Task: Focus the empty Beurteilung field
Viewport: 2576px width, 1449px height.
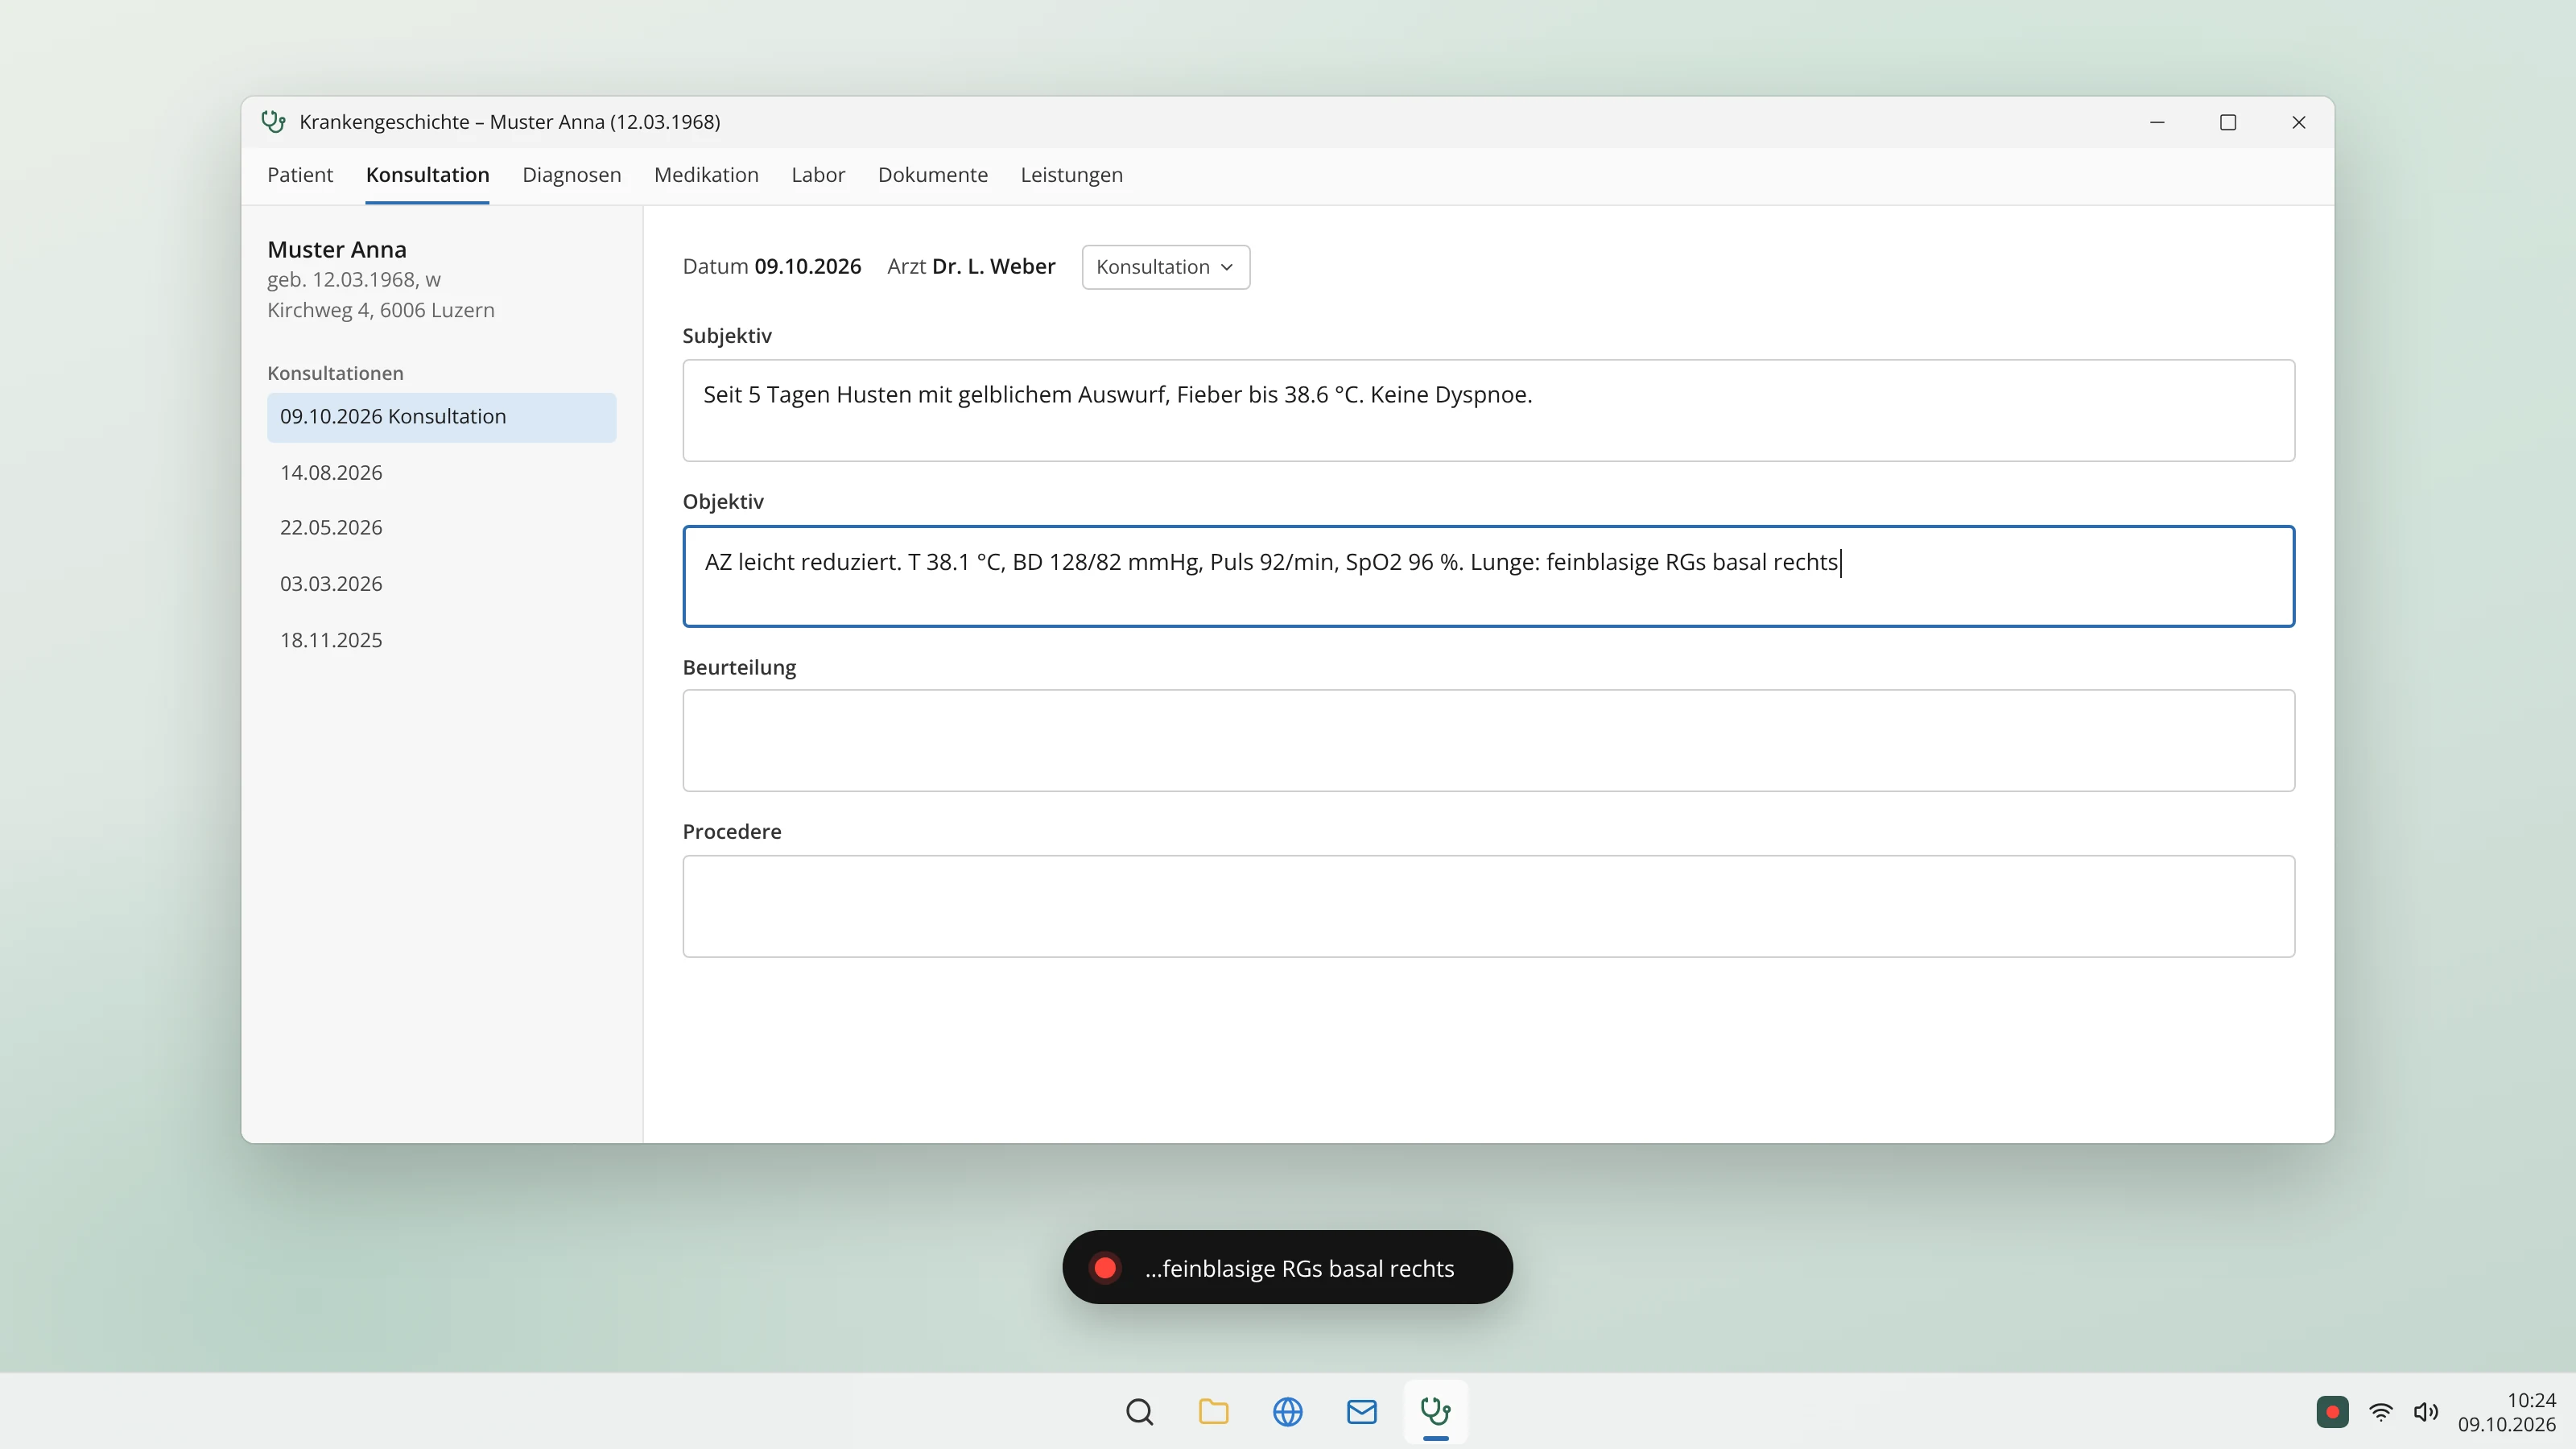Action: pyautogui.click(x=1488, y=740)
